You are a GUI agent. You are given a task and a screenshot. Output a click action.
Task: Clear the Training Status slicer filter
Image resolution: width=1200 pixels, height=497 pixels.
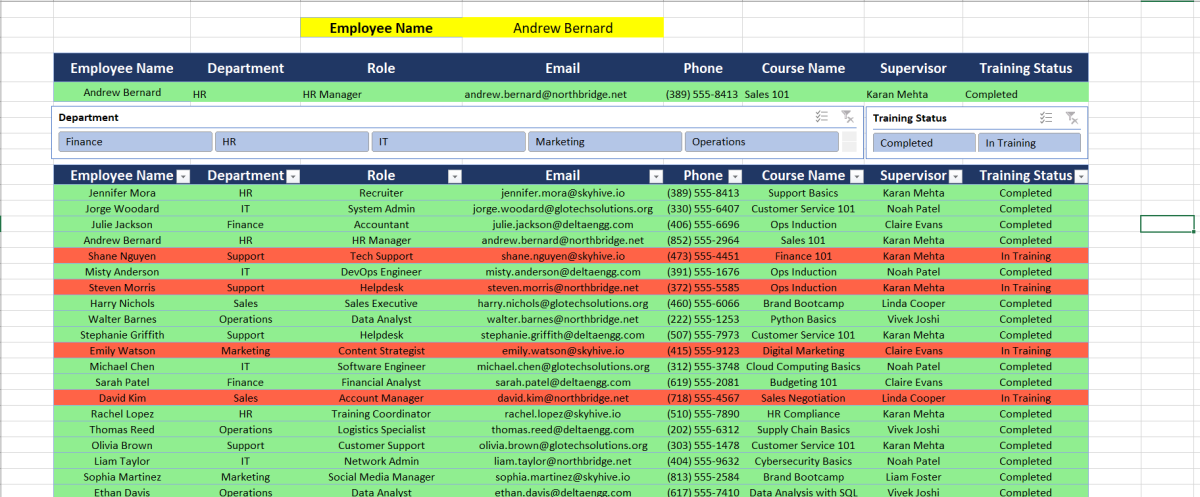click(1071, 118)
